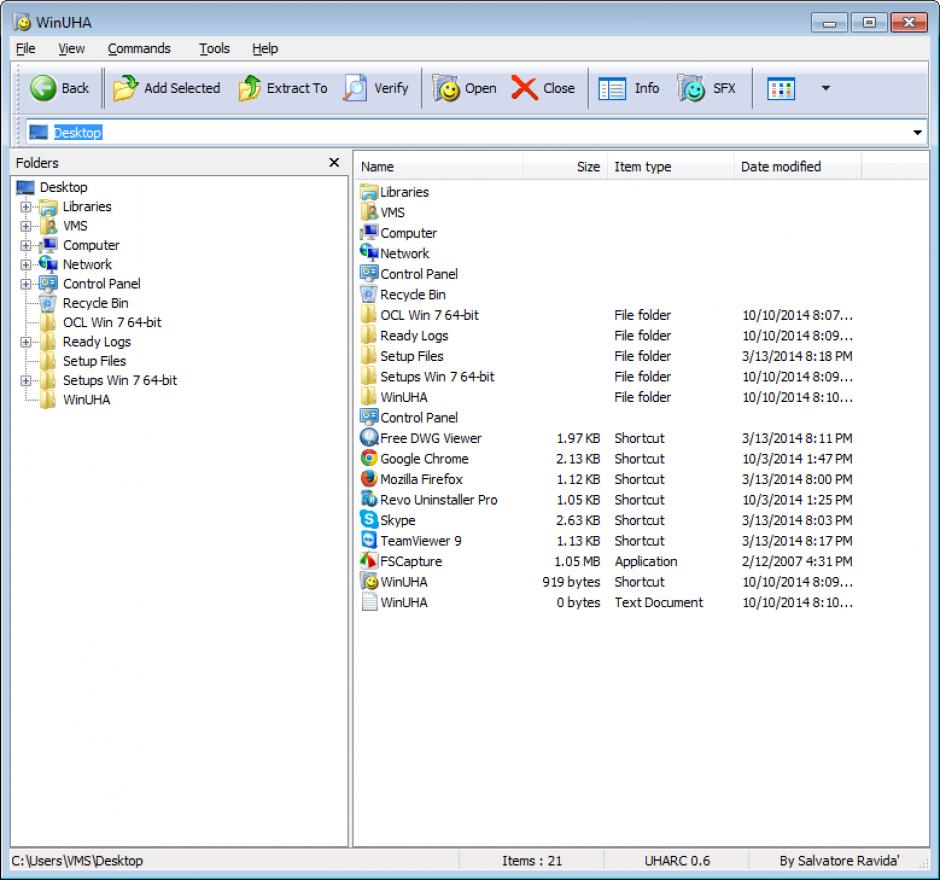
Task: Click the view mode grid icon
Action: click(x=781, y=88)
